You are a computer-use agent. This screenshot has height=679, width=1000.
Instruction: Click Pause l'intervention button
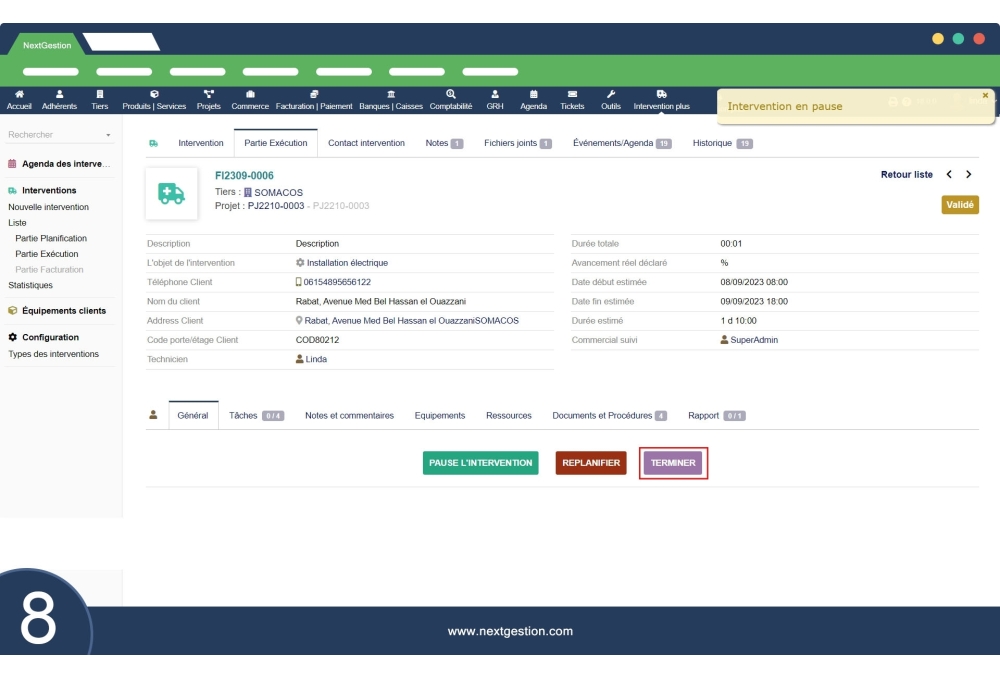(480, 463)
